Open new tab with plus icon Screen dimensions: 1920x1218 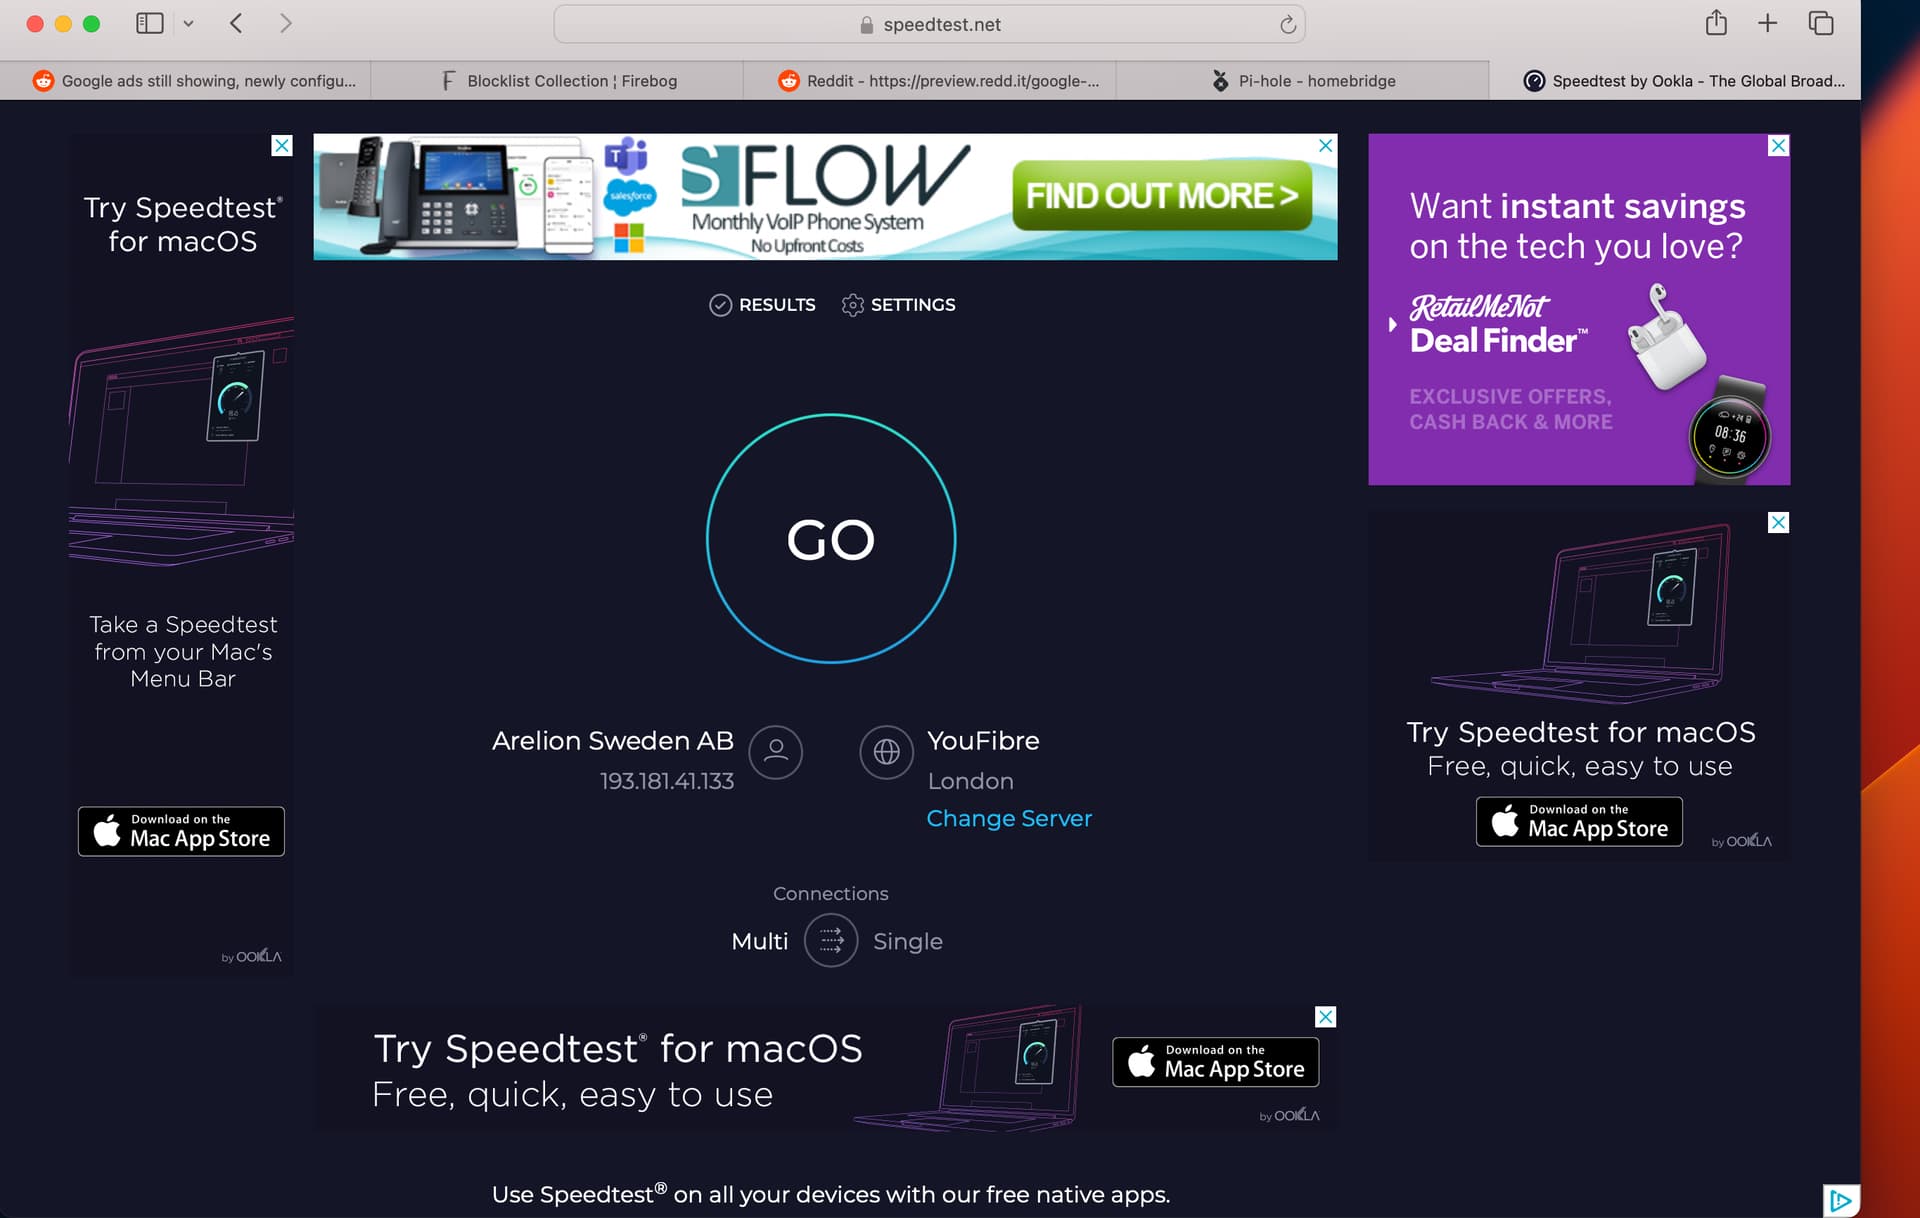pyautogui.click(x=1767, y=23)
